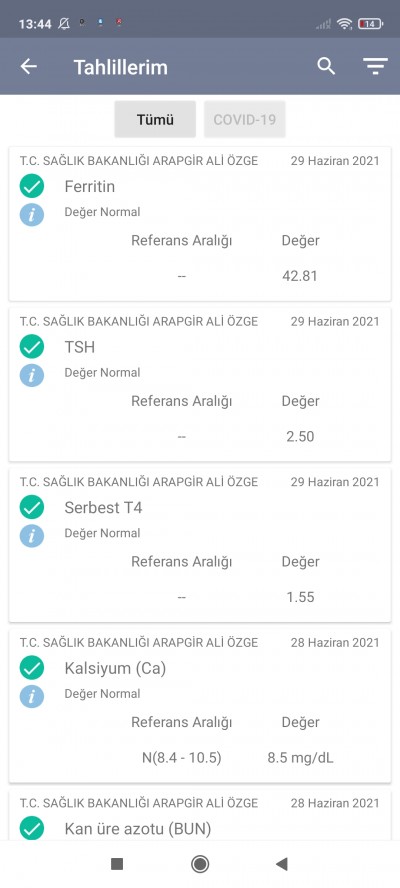The width and height of the screenshot is (400, 888).
Task: Switch to the COVID-19 tab
Action: (x=245, y=119)
